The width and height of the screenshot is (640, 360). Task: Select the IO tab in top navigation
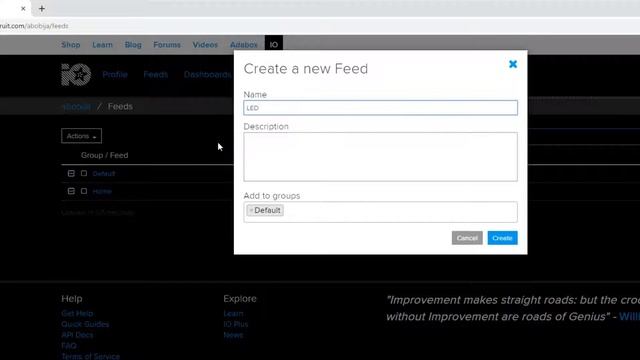tap(273, 44)
